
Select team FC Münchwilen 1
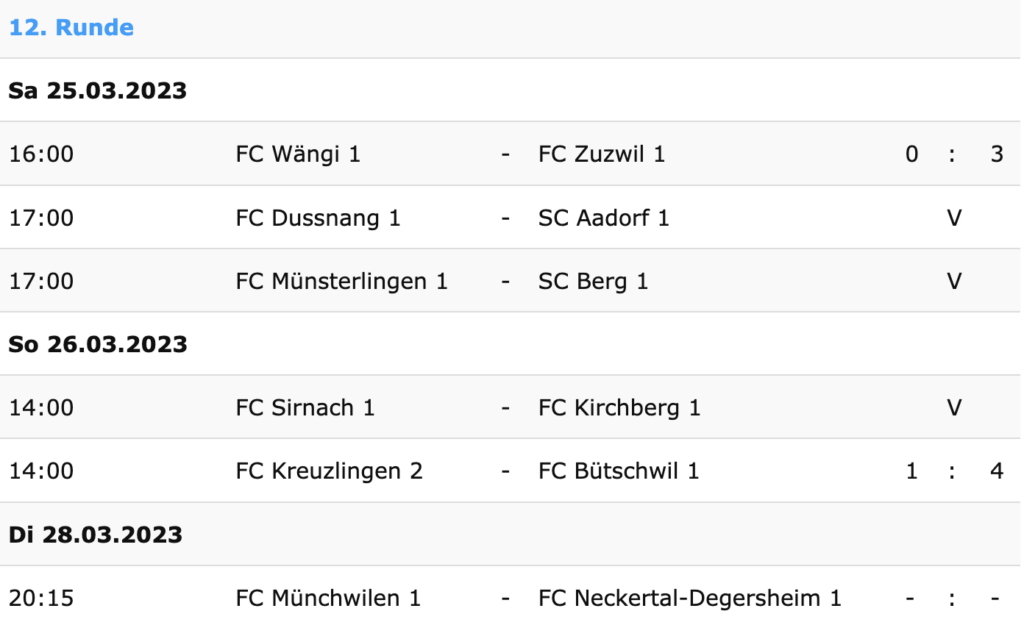(328, 598)
